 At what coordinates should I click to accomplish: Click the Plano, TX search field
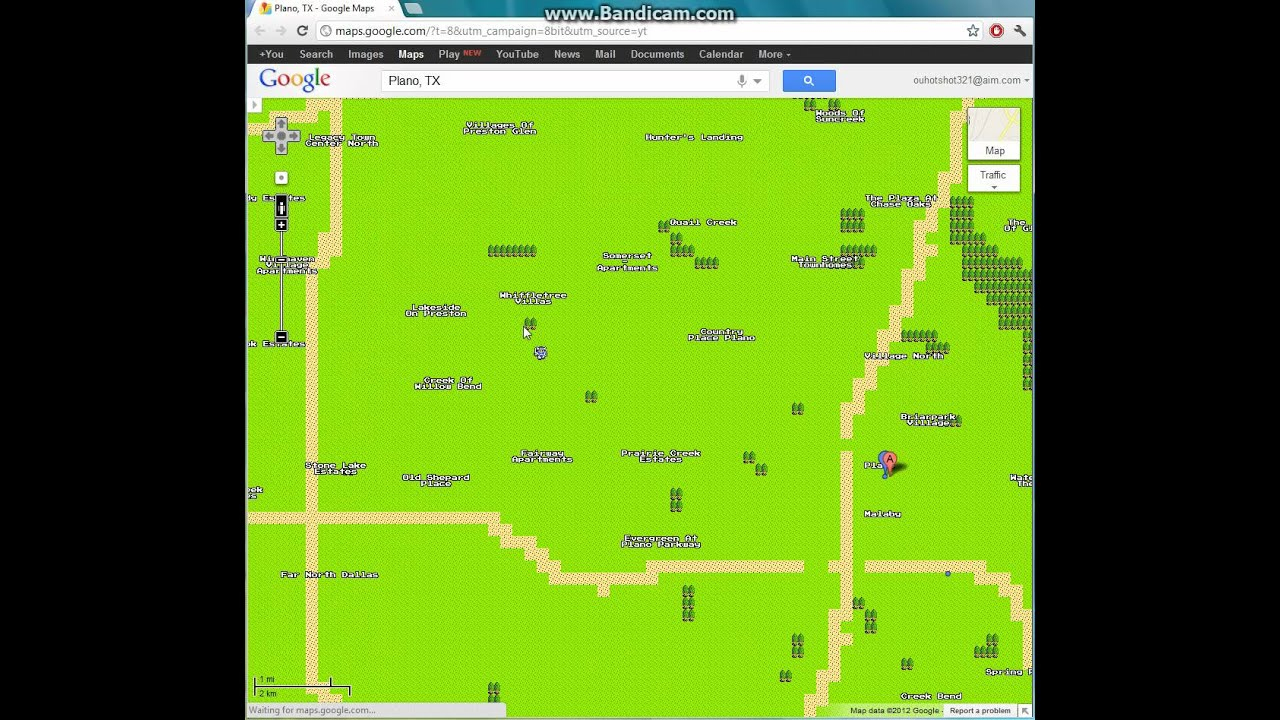point(555,81)
